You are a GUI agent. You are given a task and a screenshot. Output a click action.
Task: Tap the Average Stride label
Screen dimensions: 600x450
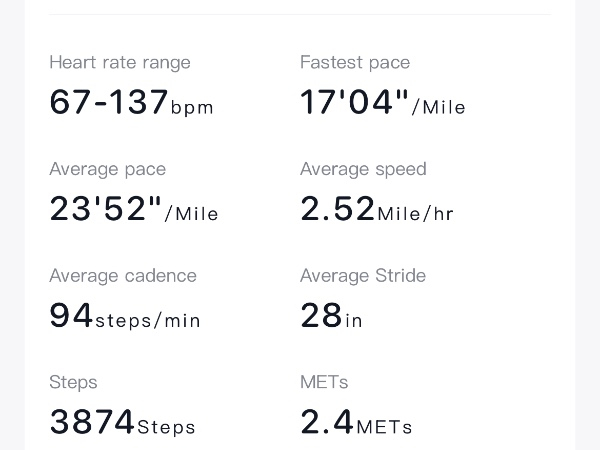tap(363, 276)
